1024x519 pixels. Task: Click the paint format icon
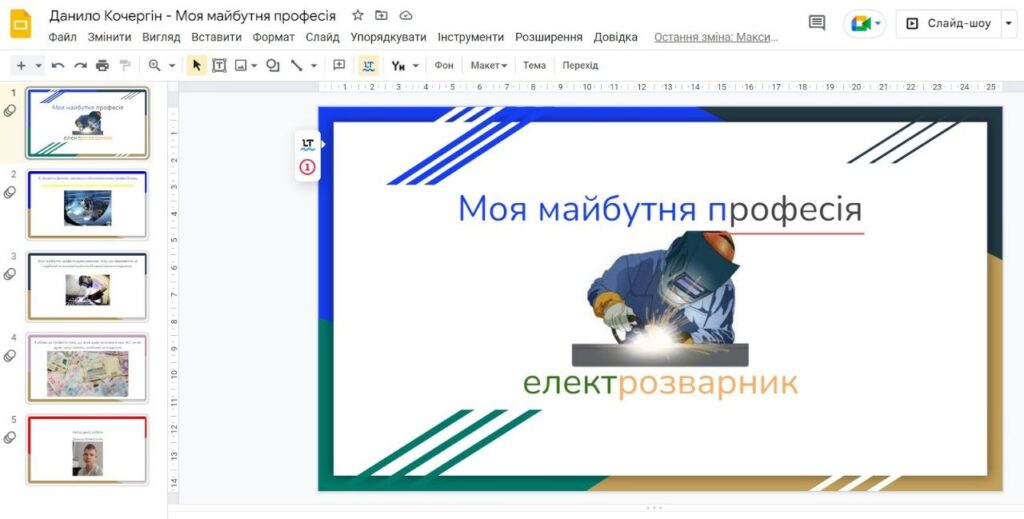coord(125,65)
